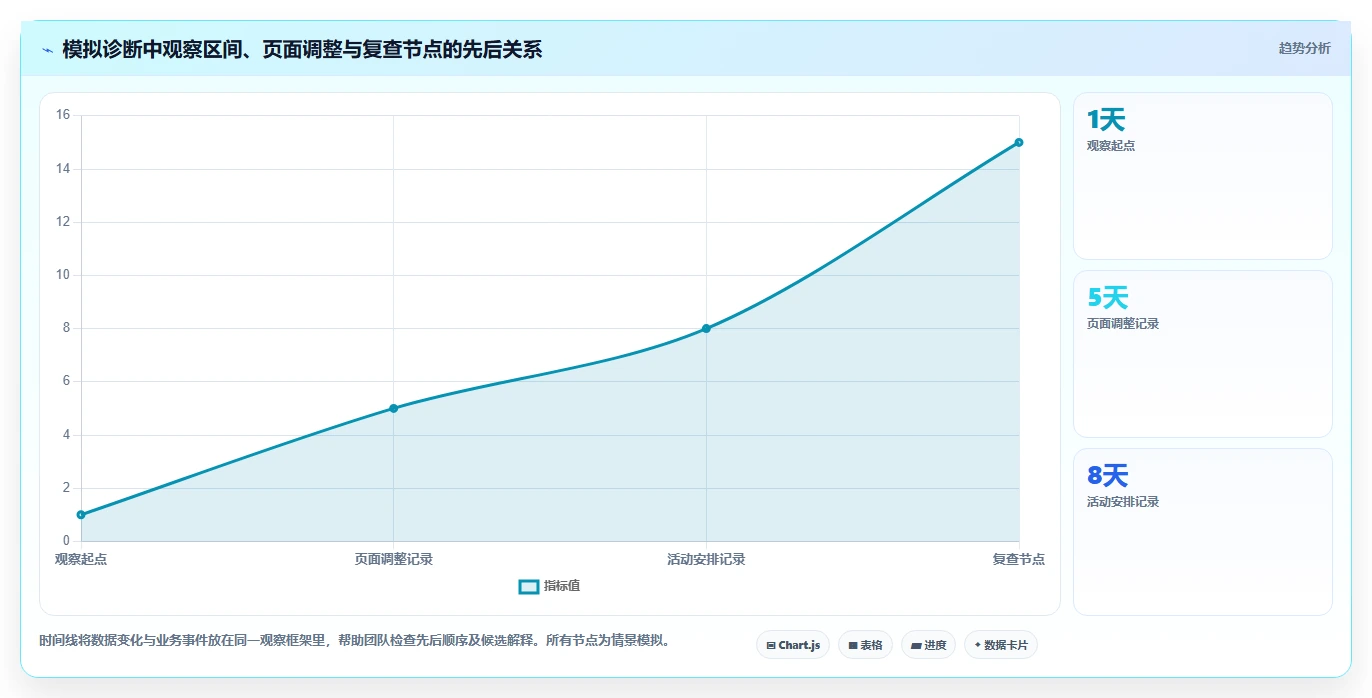Click x-axis label 复查节点
Screen dimensions: 1372x698
pyautogui.click(x=1019, y=559)
